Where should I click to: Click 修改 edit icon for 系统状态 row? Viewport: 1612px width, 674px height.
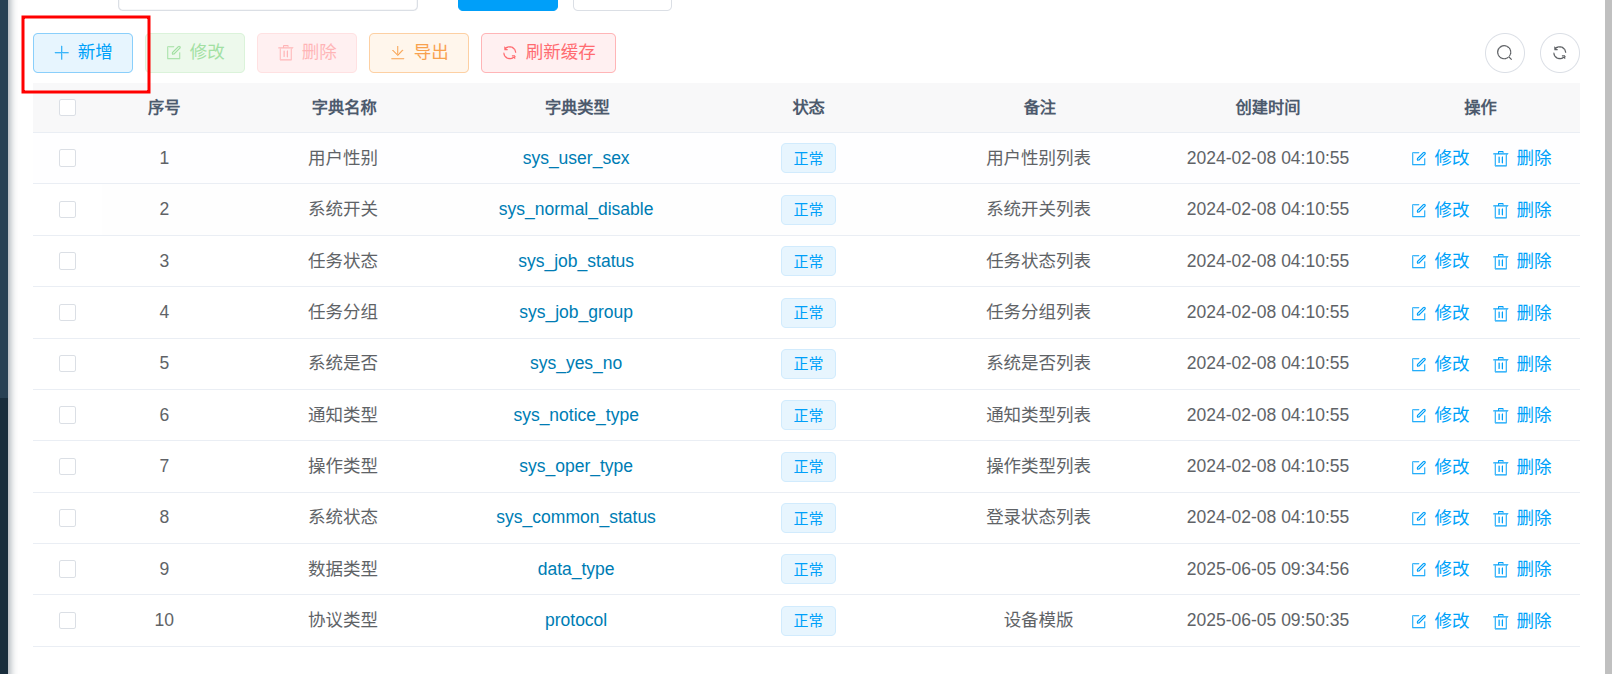[1419, 518]
